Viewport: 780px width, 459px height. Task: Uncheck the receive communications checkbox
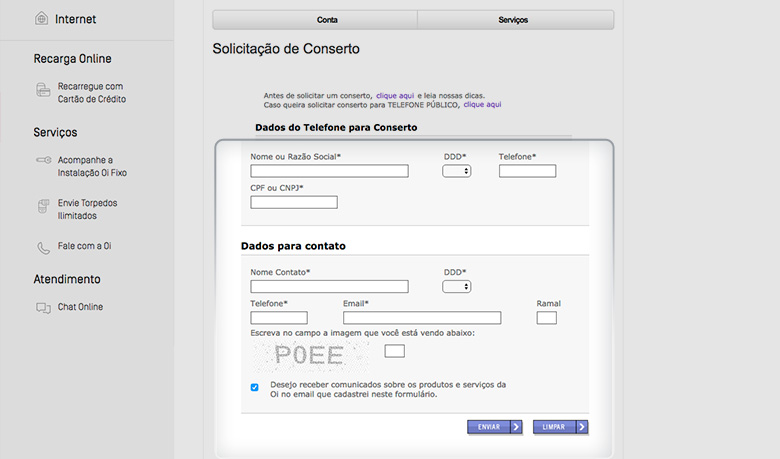point(255,387)
